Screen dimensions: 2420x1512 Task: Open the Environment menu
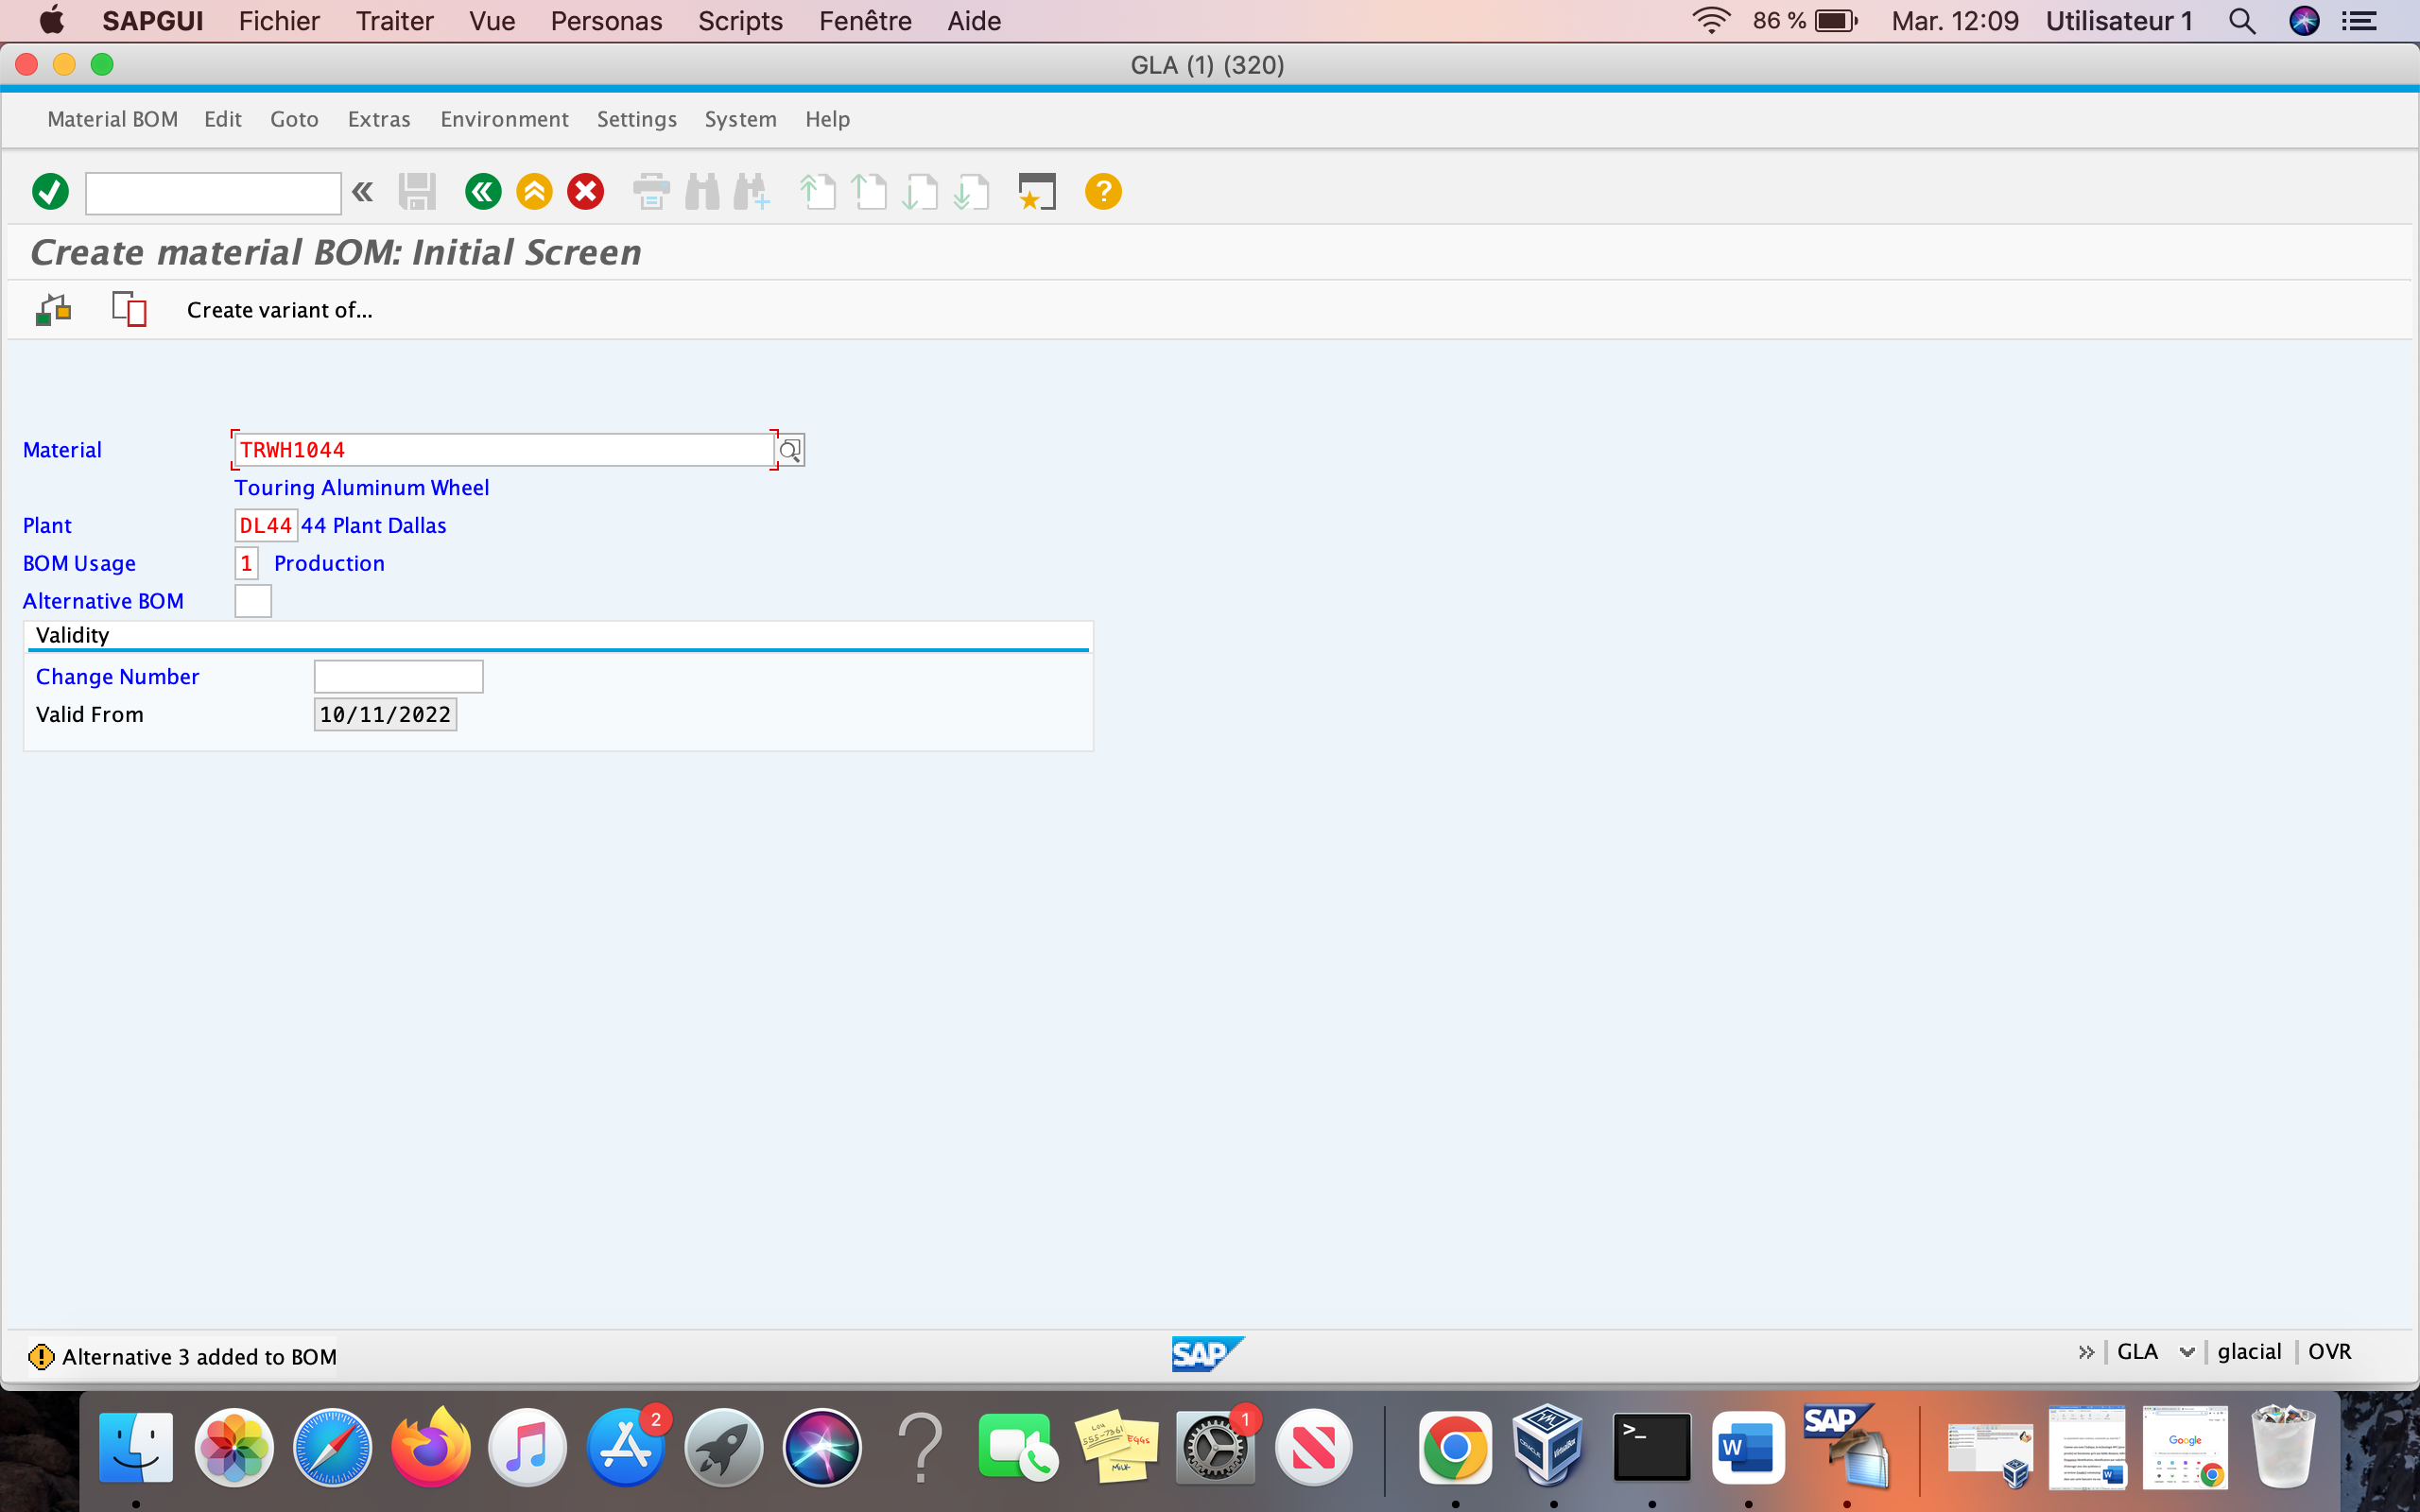tap(504, 119)
